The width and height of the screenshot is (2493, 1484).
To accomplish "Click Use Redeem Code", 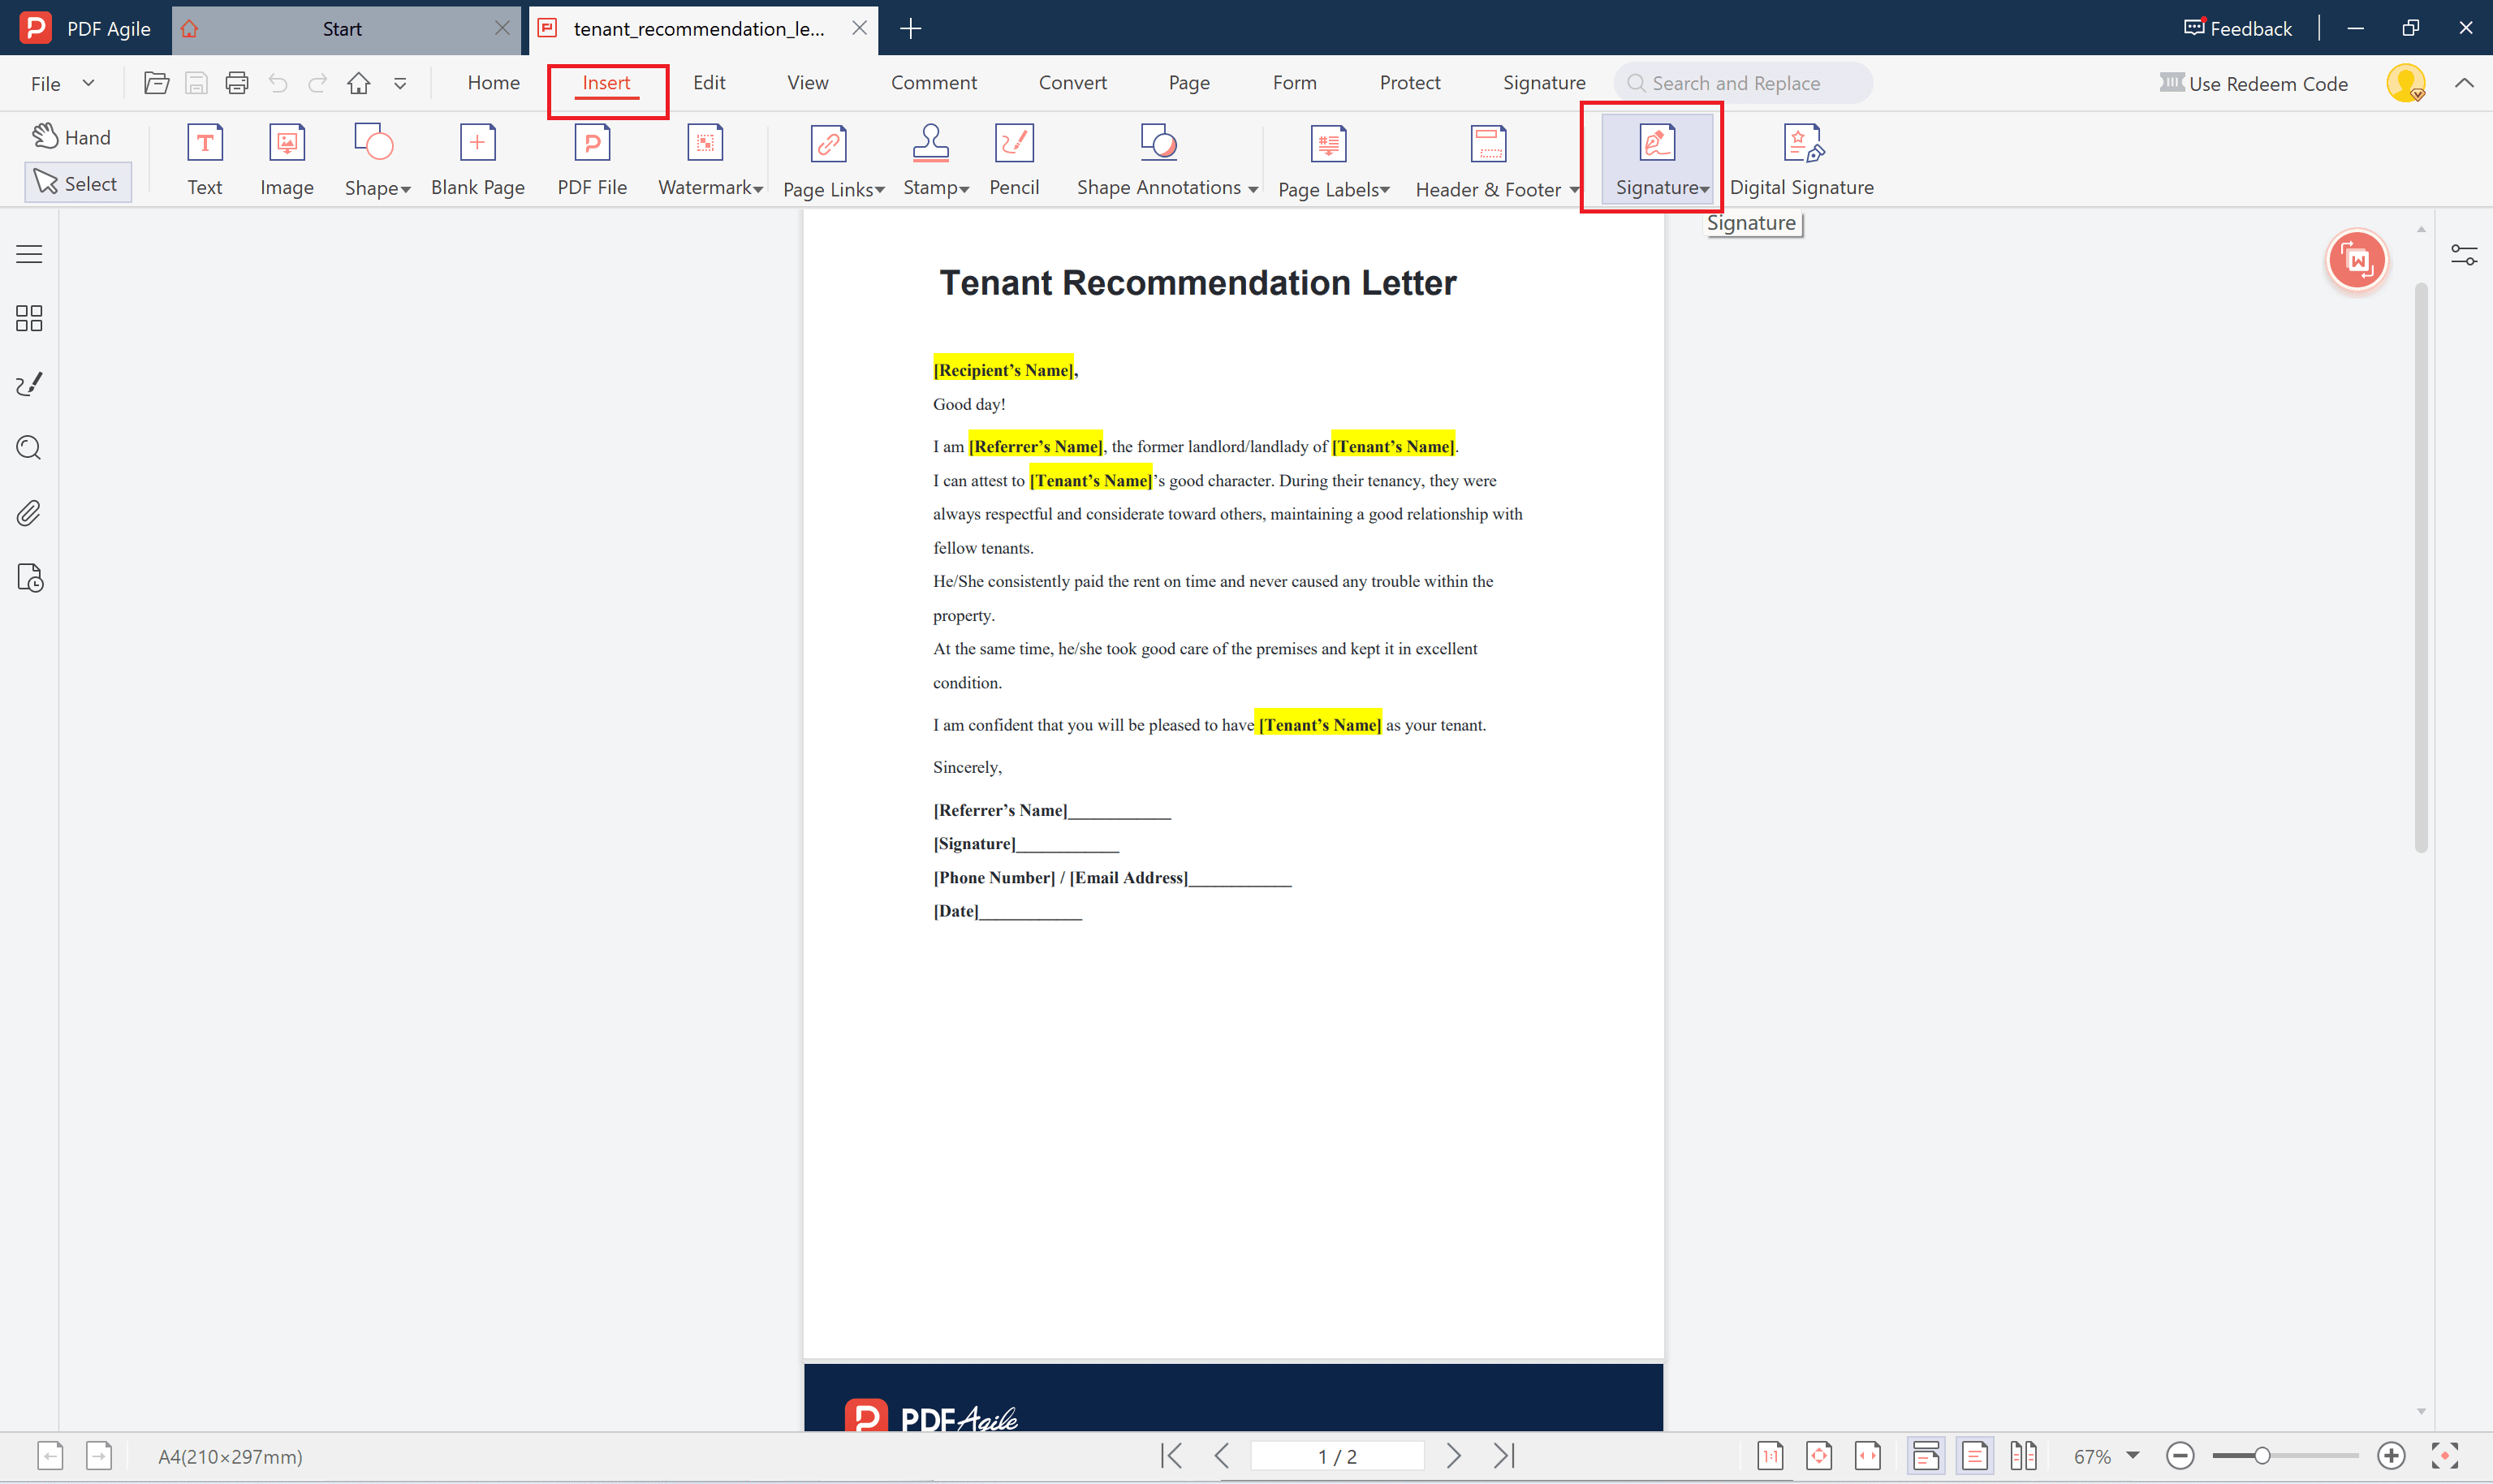I will 2255,83.
